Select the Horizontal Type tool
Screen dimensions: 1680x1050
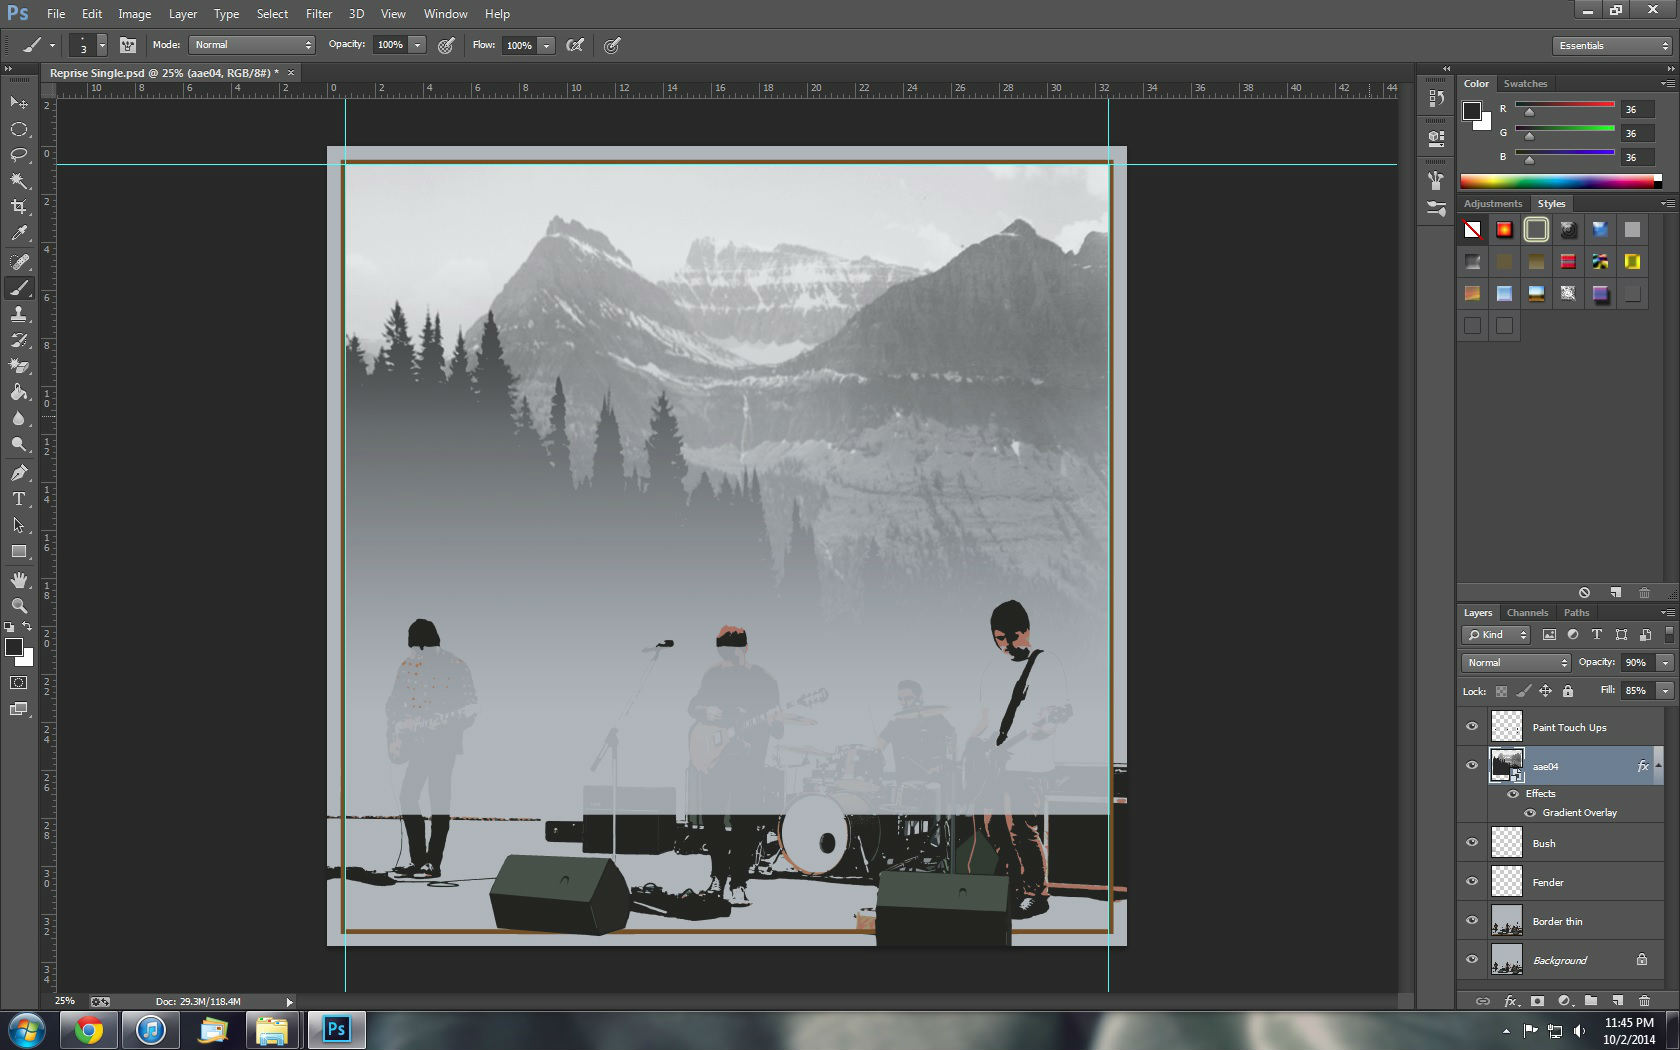[19, 499]
